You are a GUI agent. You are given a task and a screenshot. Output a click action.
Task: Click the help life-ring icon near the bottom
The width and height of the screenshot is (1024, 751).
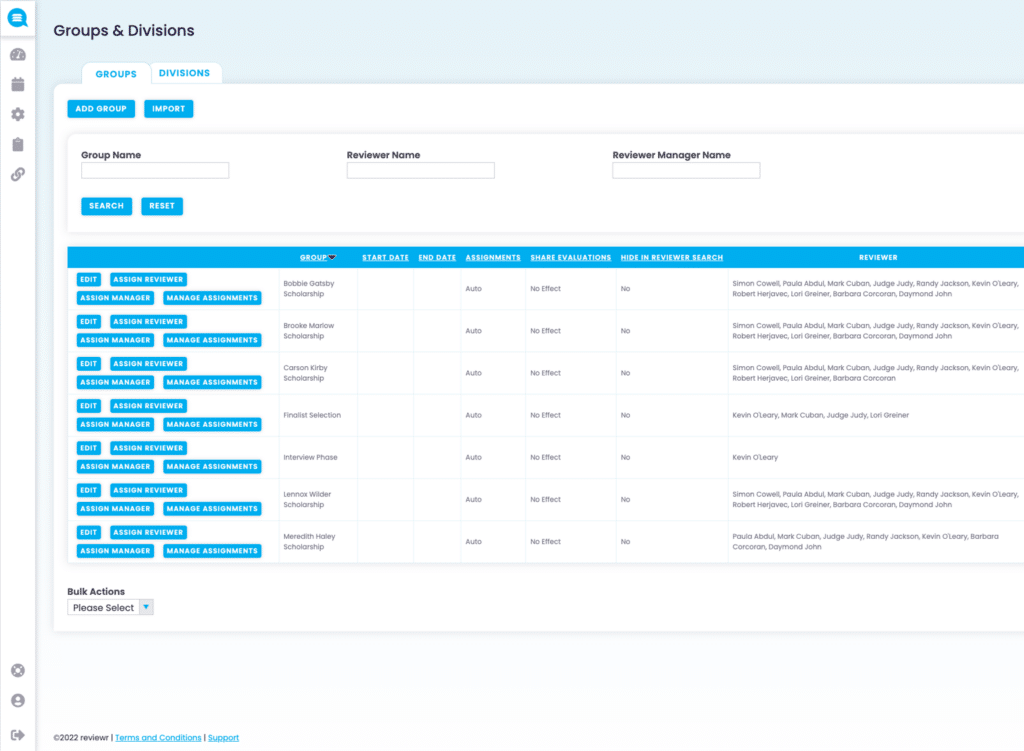point(17,670)
